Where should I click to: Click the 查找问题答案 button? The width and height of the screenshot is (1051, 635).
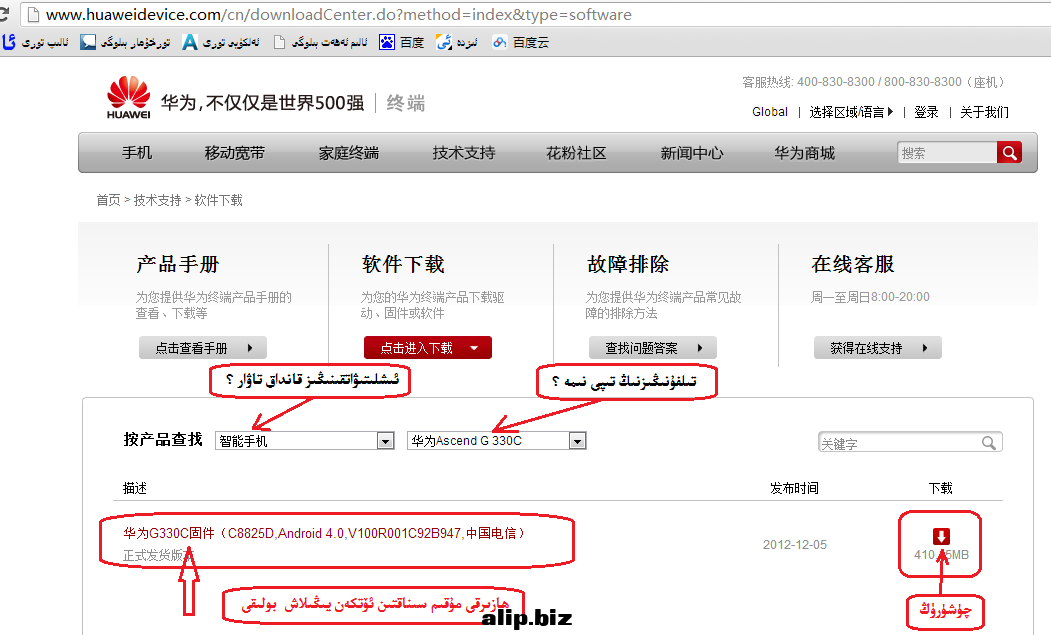pos(652,348)
